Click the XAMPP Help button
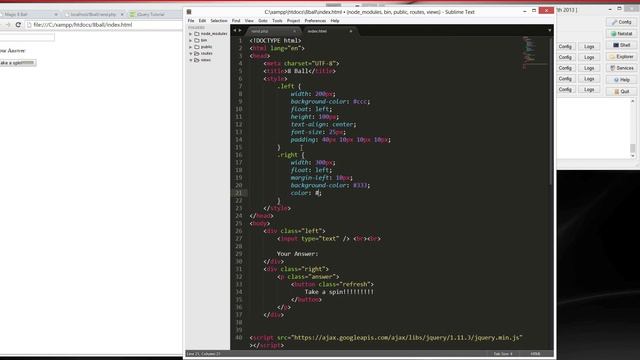The width and height of the screenshot is (640, 360). (621, 80)
